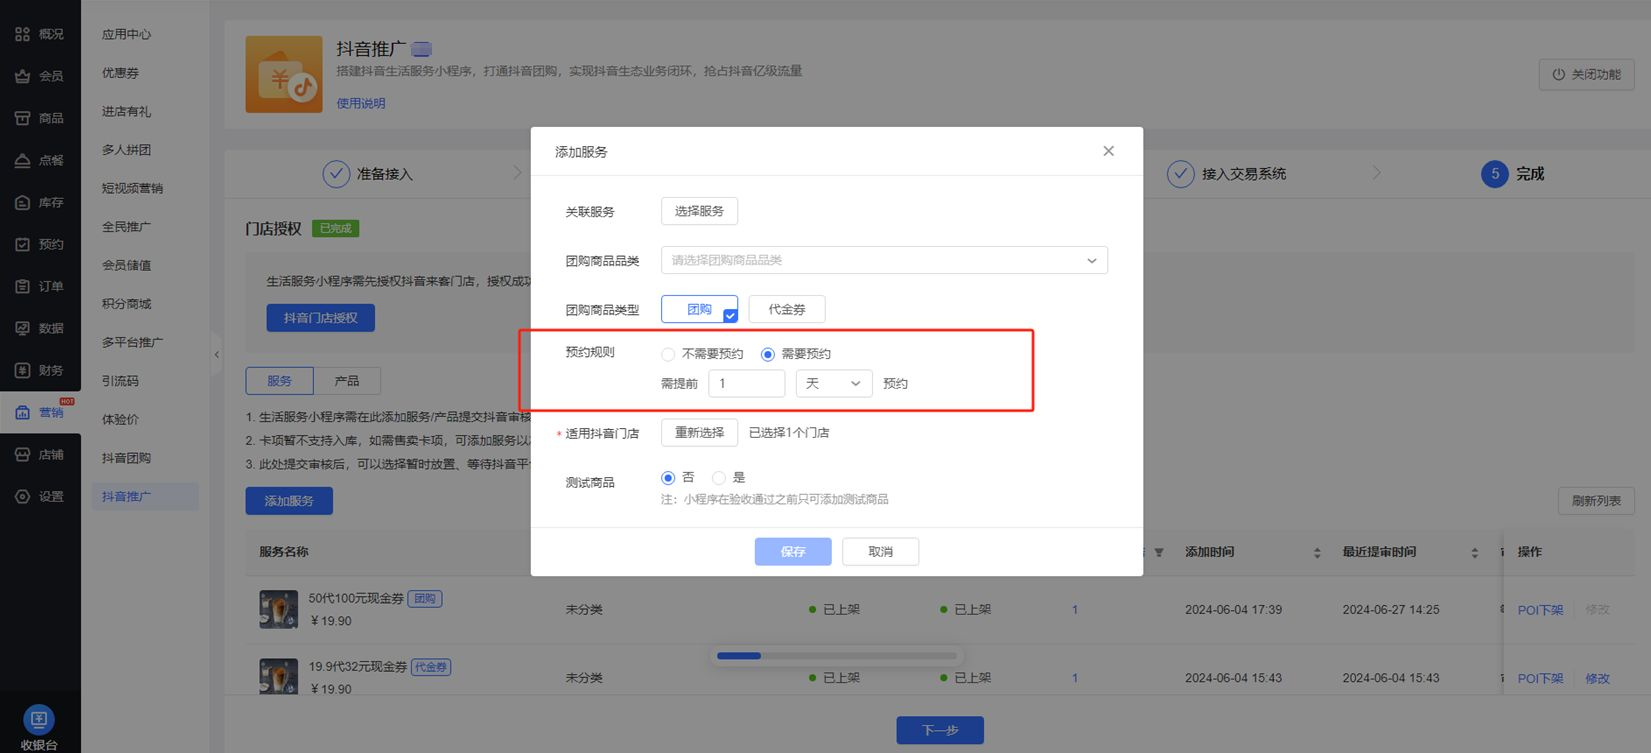Click the 下一步 button
The image size is (1651, 753).
point(940,730)
